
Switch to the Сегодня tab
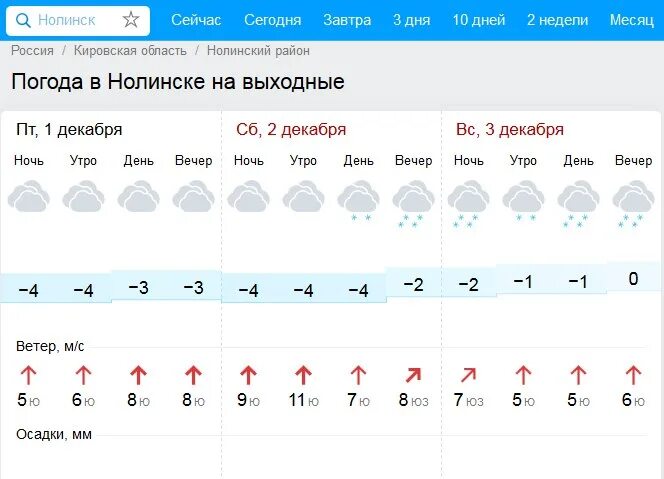pos(272,20)
